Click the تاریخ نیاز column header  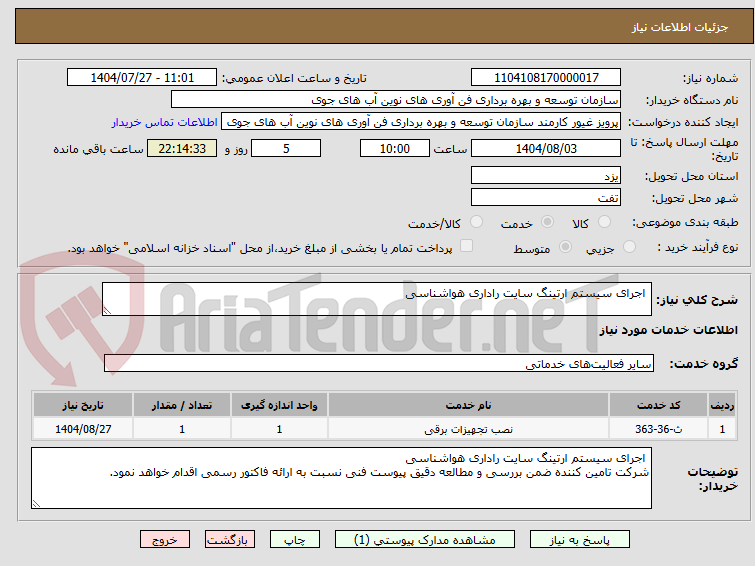point(83,405)
